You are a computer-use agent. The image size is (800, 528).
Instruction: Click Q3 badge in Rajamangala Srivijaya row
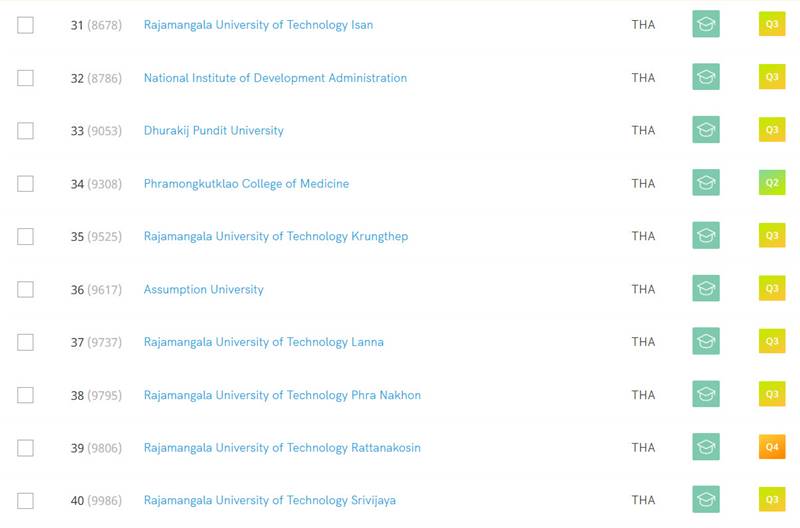click(x=772, y=500)
